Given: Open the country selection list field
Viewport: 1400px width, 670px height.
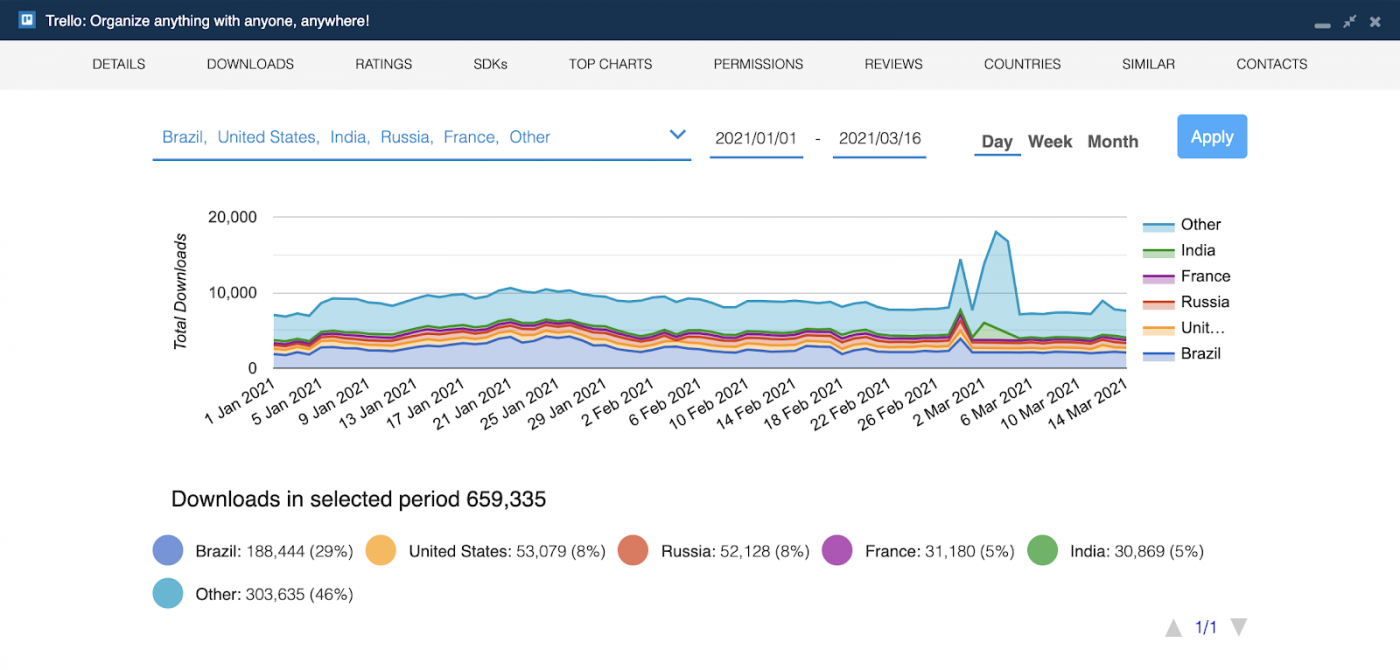Looking at the screenshot, I should pos(421,138).
